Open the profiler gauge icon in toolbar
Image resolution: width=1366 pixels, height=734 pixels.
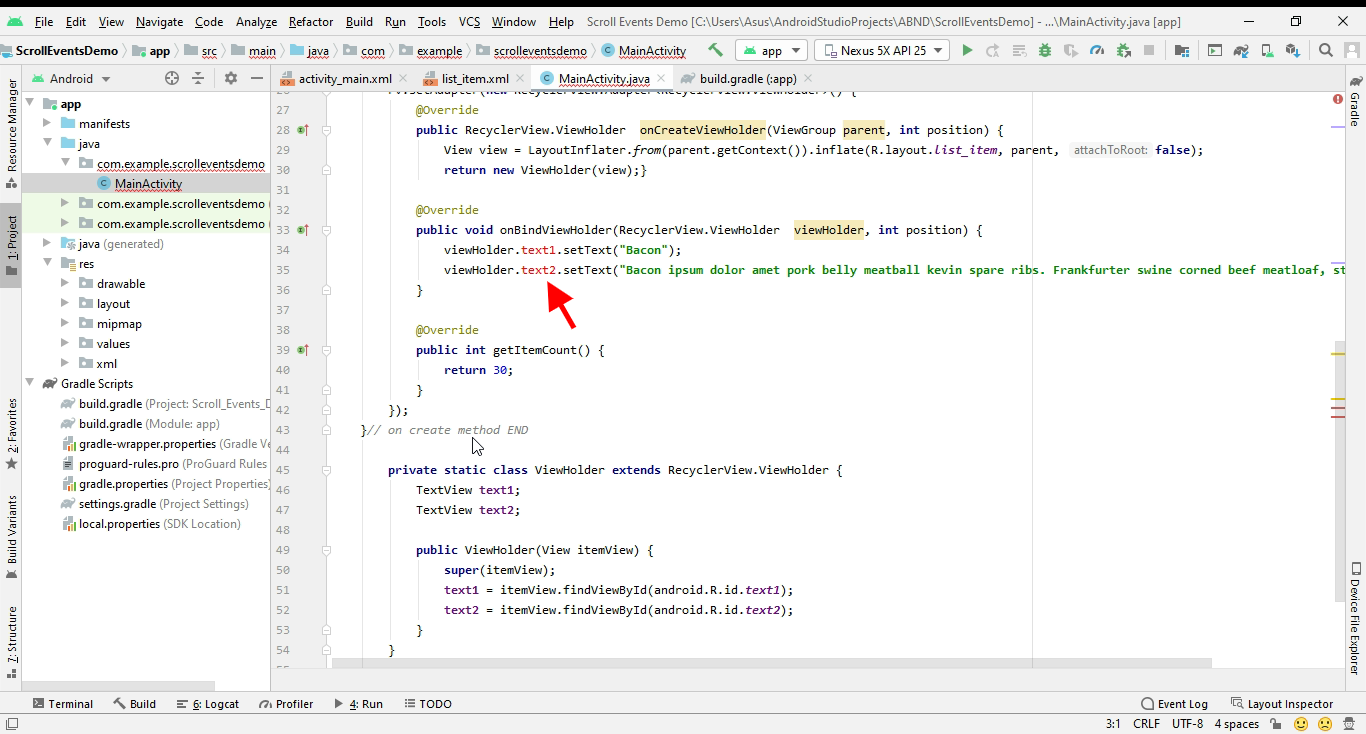coord(1097,50)
